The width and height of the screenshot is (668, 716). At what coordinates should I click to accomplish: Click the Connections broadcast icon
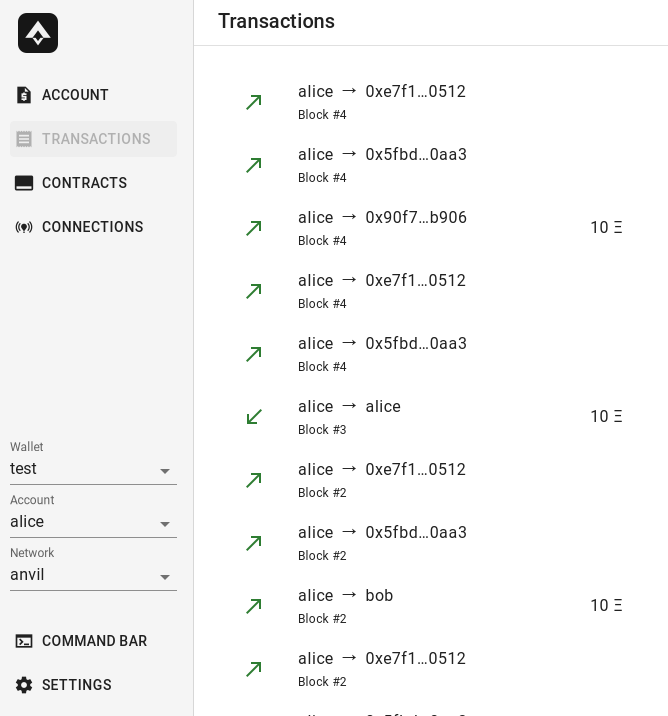(24, 227)
